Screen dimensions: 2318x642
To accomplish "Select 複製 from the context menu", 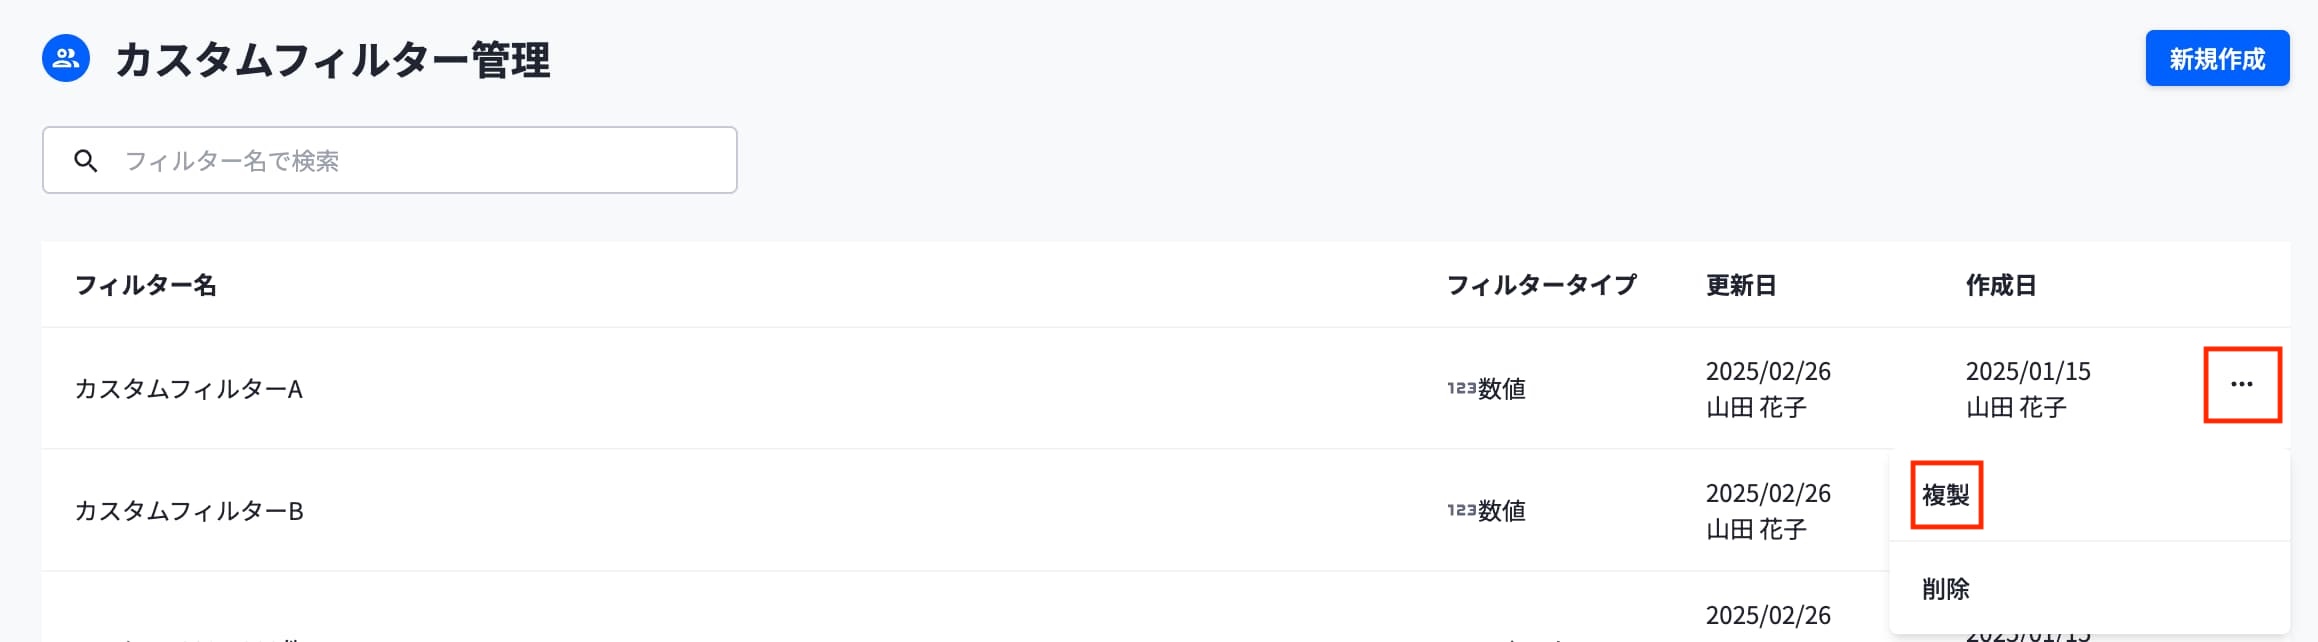I will point(1945,495).
